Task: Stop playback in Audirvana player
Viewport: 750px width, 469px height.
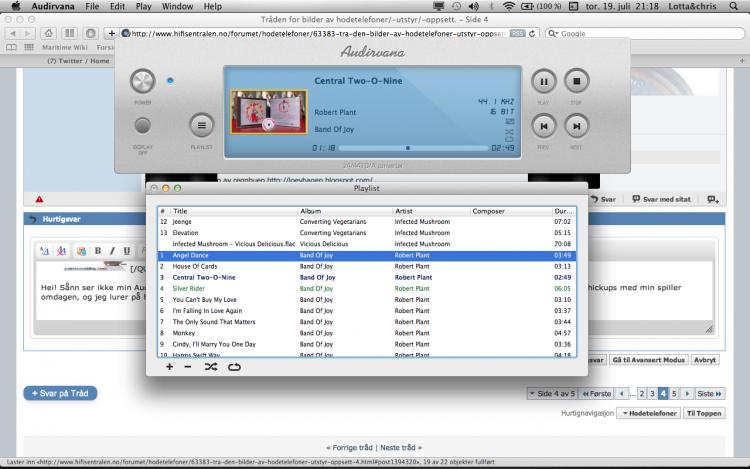Action: click(x=576, y=81)
